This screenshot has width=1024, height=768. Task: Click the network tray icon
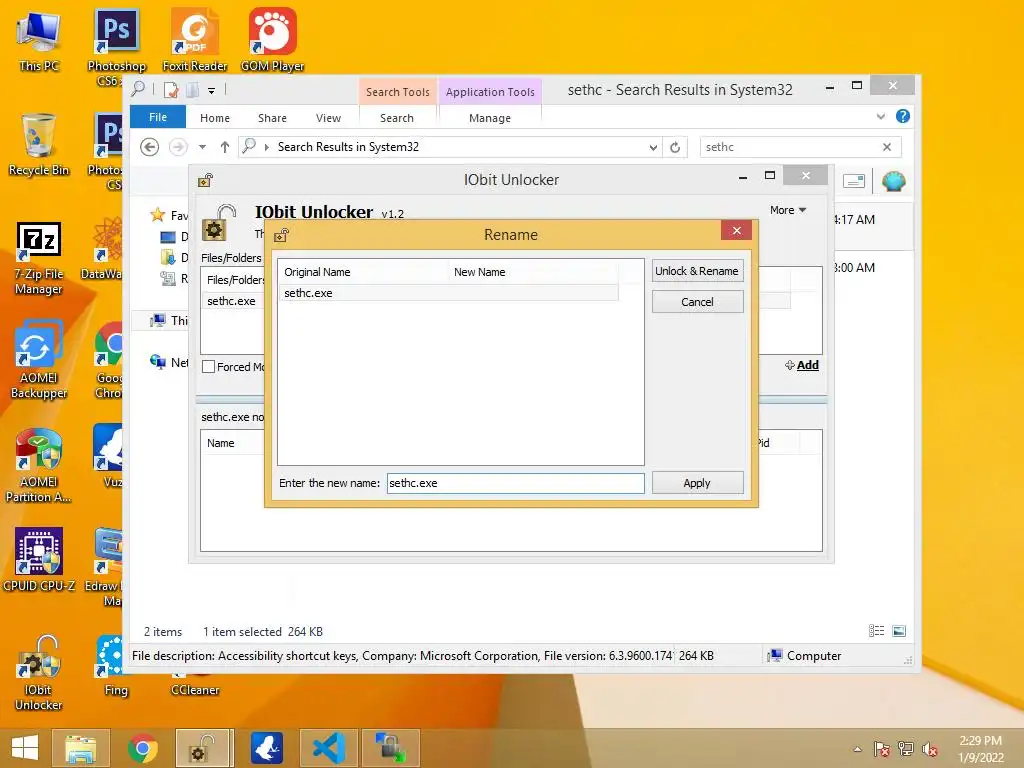coord(906,750)
